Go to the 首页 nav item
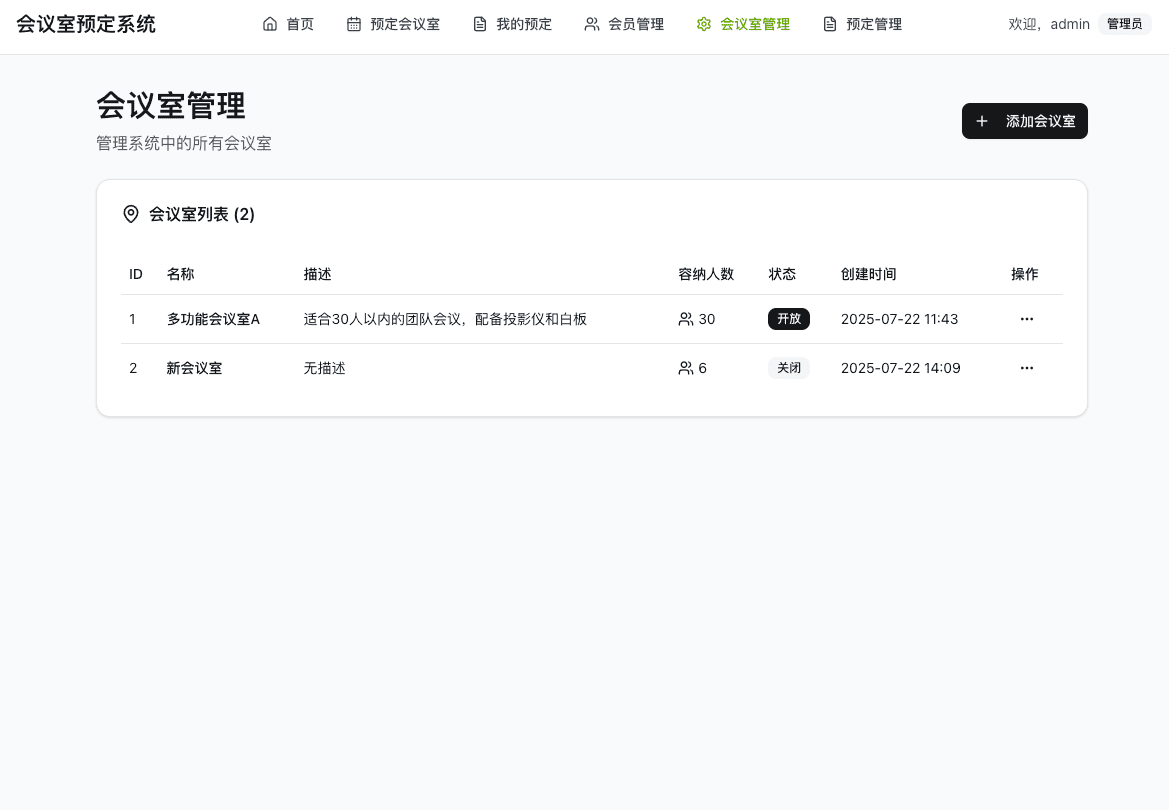 [289, 24]
